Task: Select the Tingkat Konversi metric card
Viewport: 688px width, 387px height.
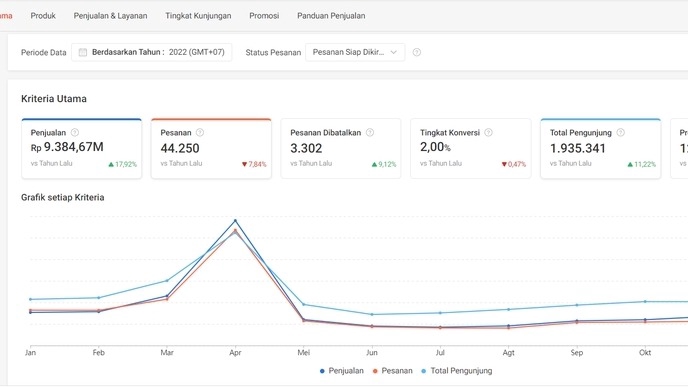Action: point(471,148)
